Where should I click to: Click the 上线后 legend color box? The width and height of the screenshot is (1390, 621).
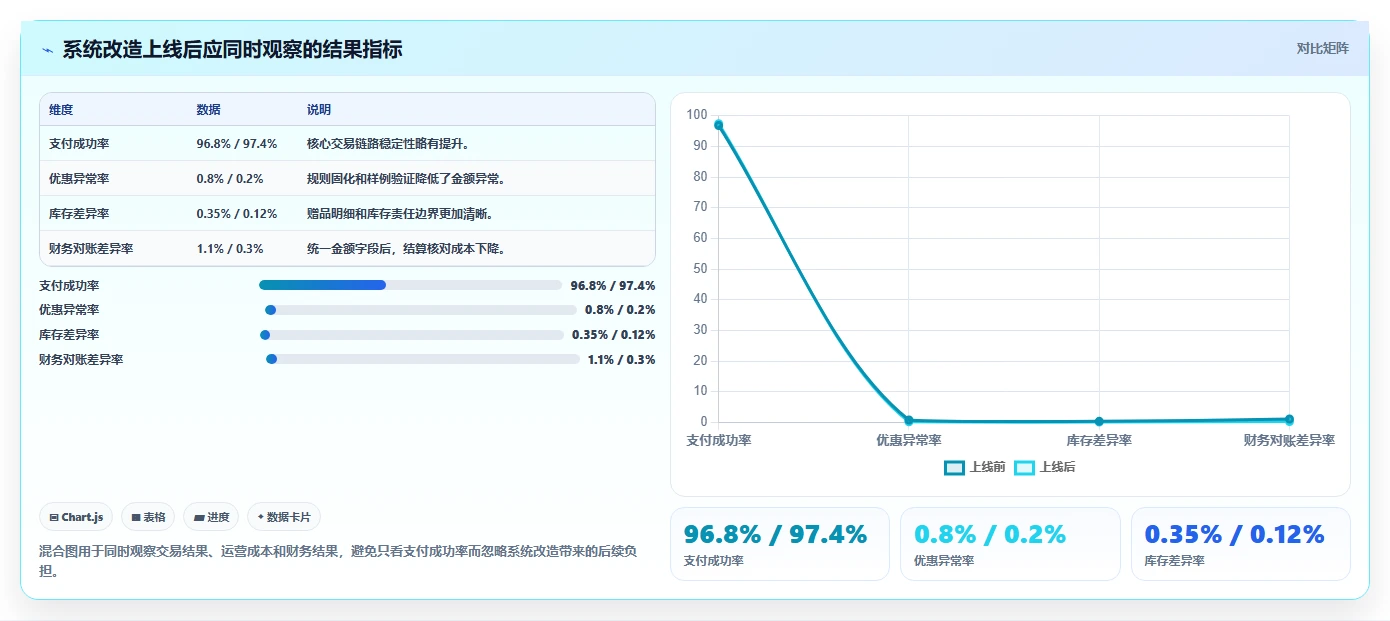[1025, 467]
